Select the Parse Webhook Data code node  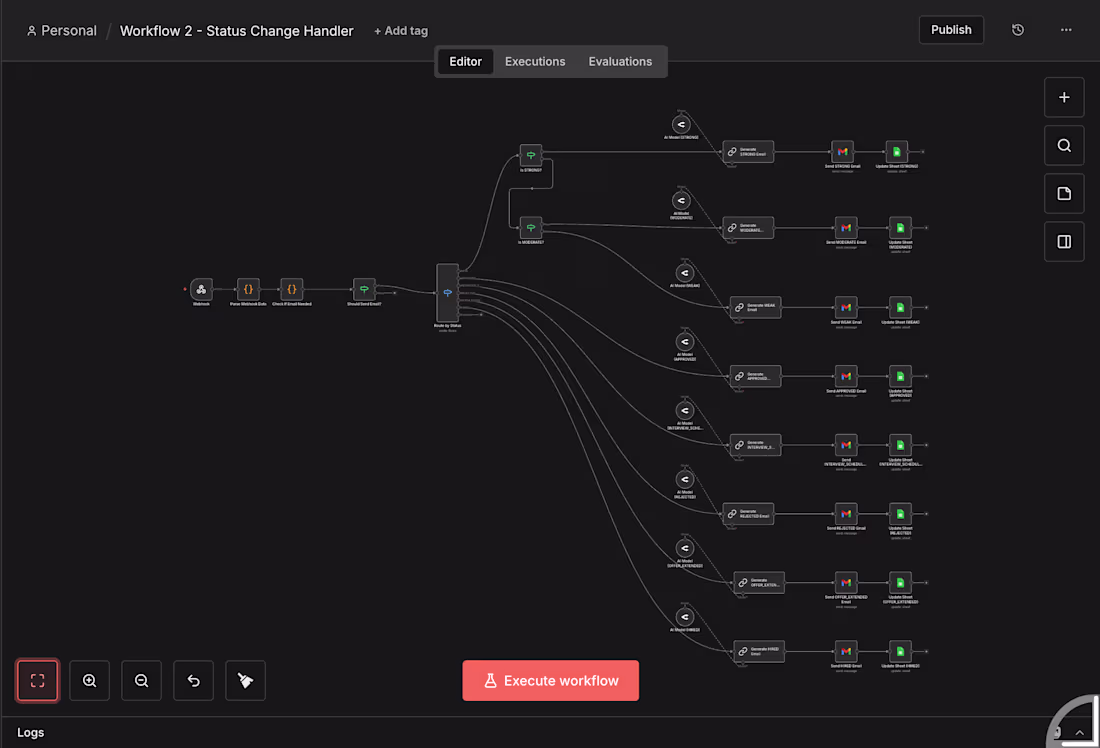point(248,290)
